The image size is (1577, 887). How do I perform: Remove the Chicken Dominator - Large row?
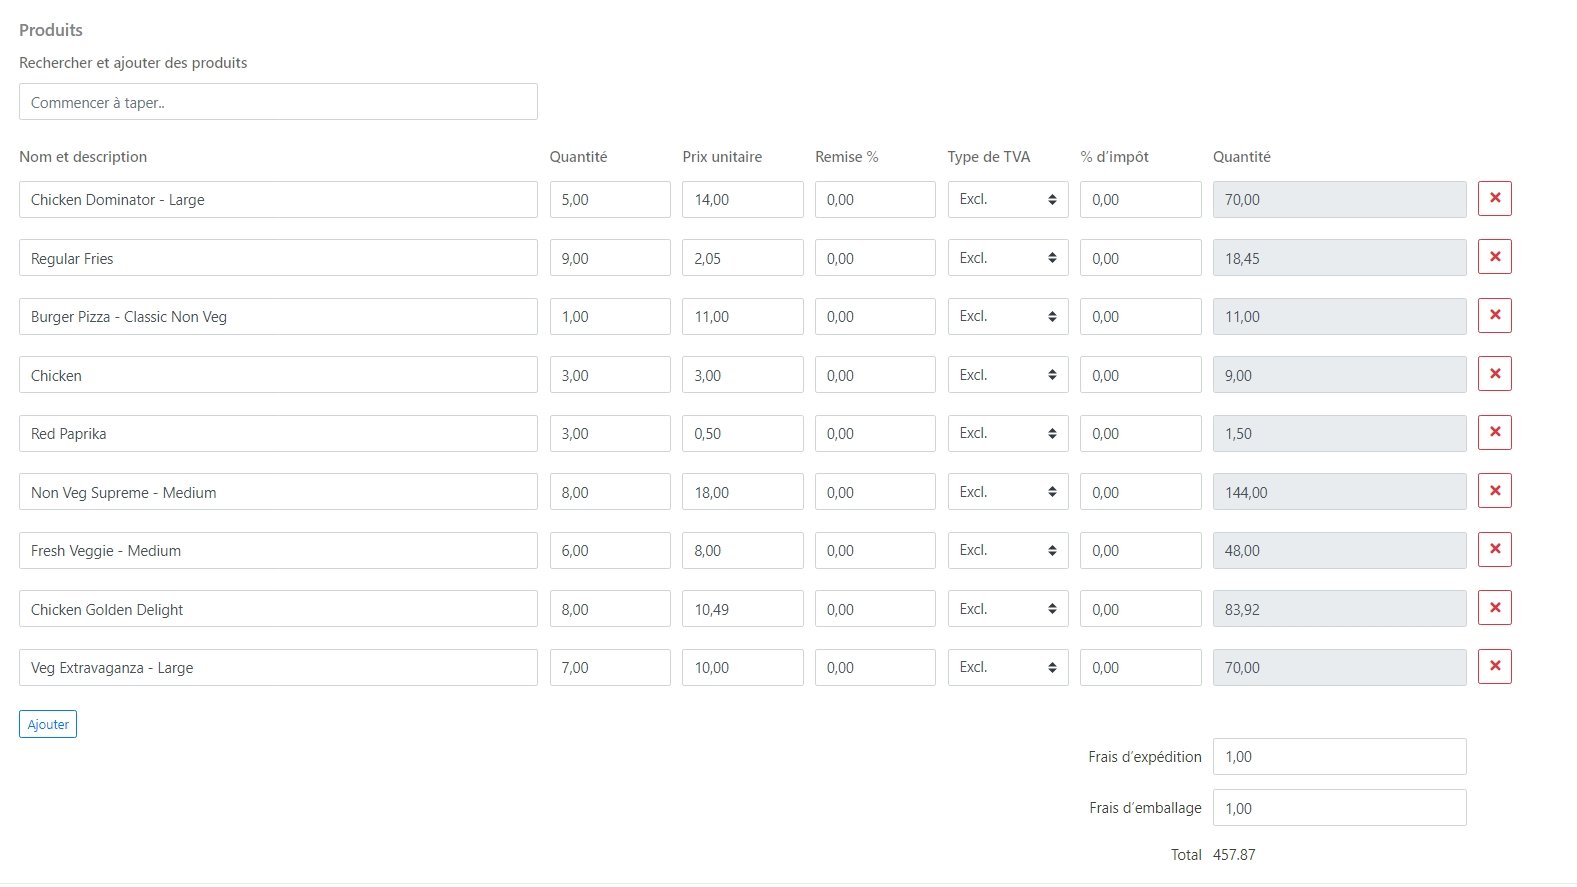1494,198
